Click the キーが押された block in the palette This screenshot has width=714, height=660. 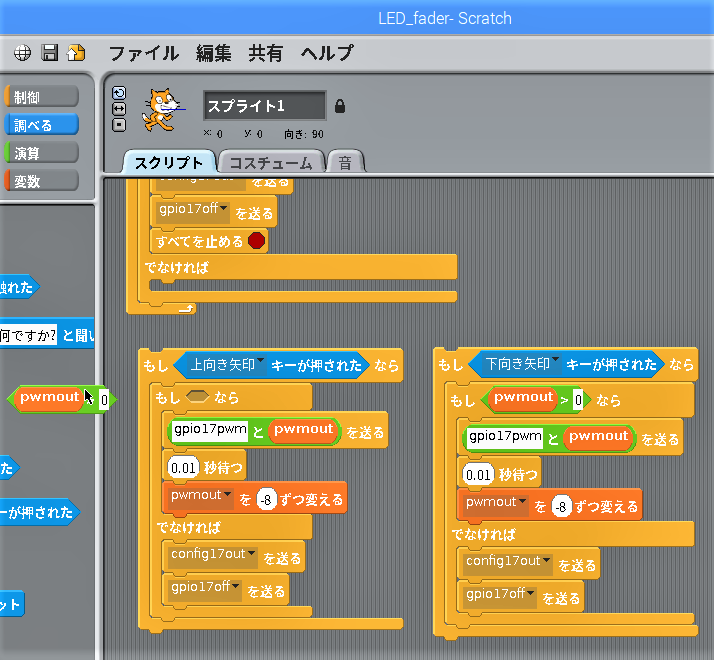coord(40,512)
